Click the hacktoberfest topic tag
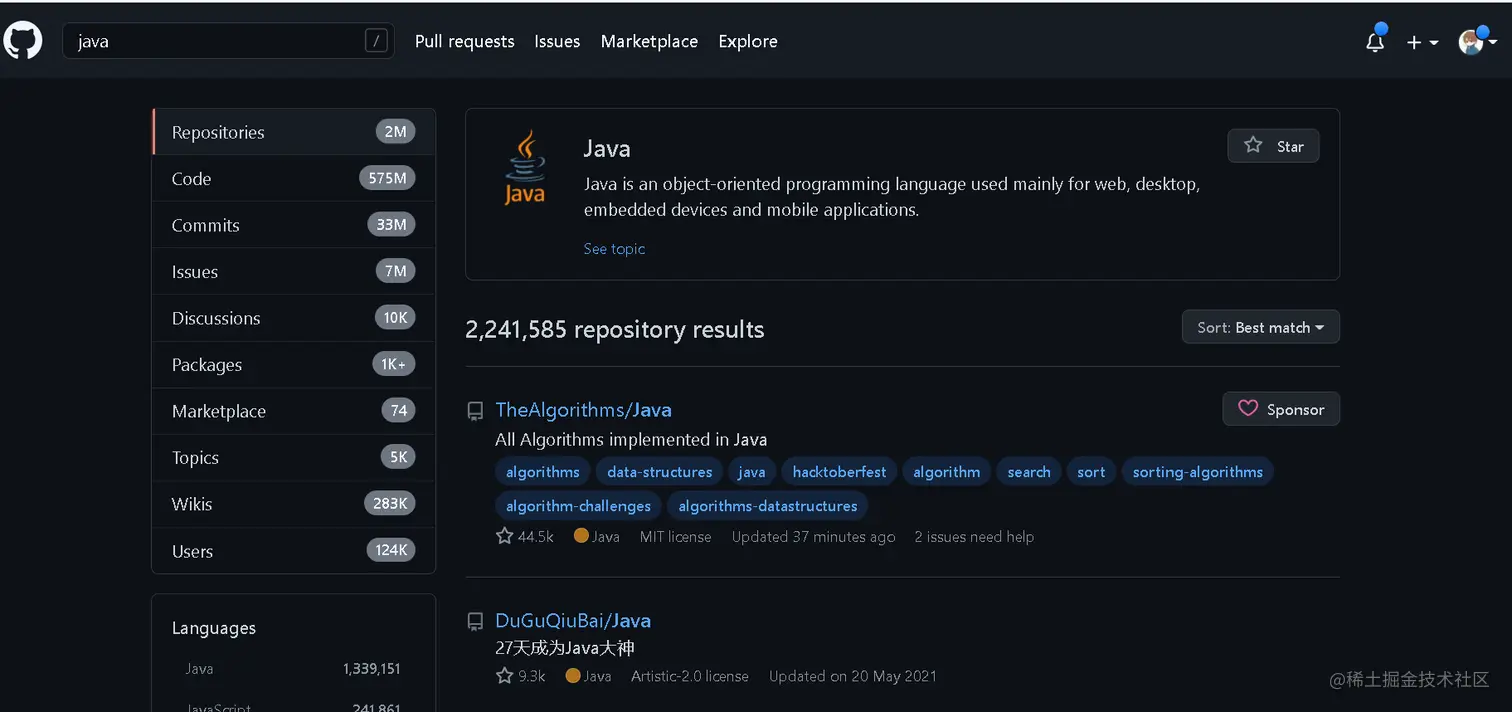 click(839, 472)
